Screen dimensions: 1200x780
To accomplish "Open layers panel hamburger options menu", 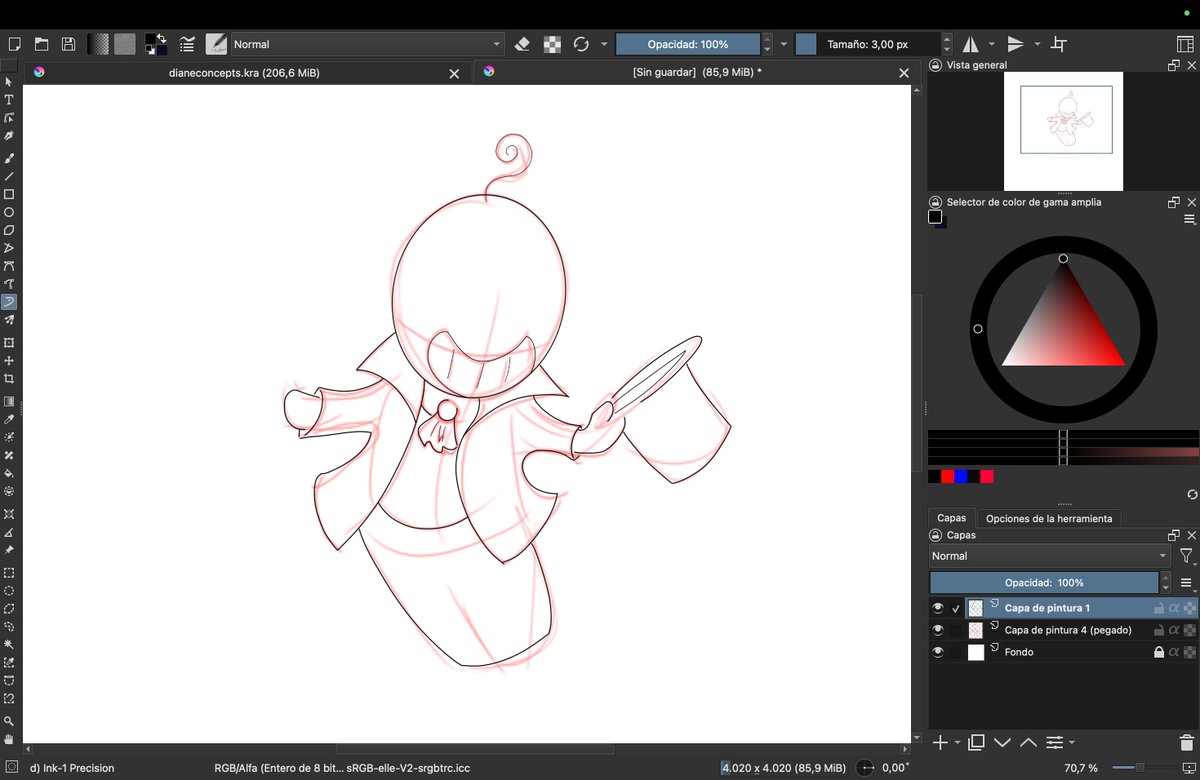I will click(x=1186, y=582).
